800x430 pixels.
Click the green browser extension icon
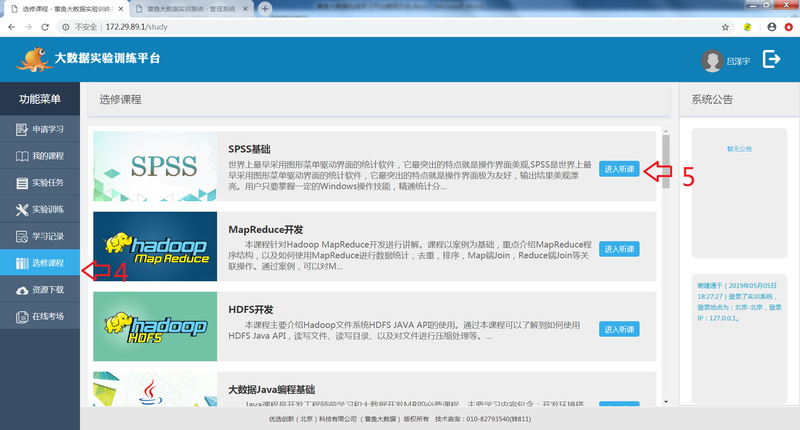pos(747,27)
